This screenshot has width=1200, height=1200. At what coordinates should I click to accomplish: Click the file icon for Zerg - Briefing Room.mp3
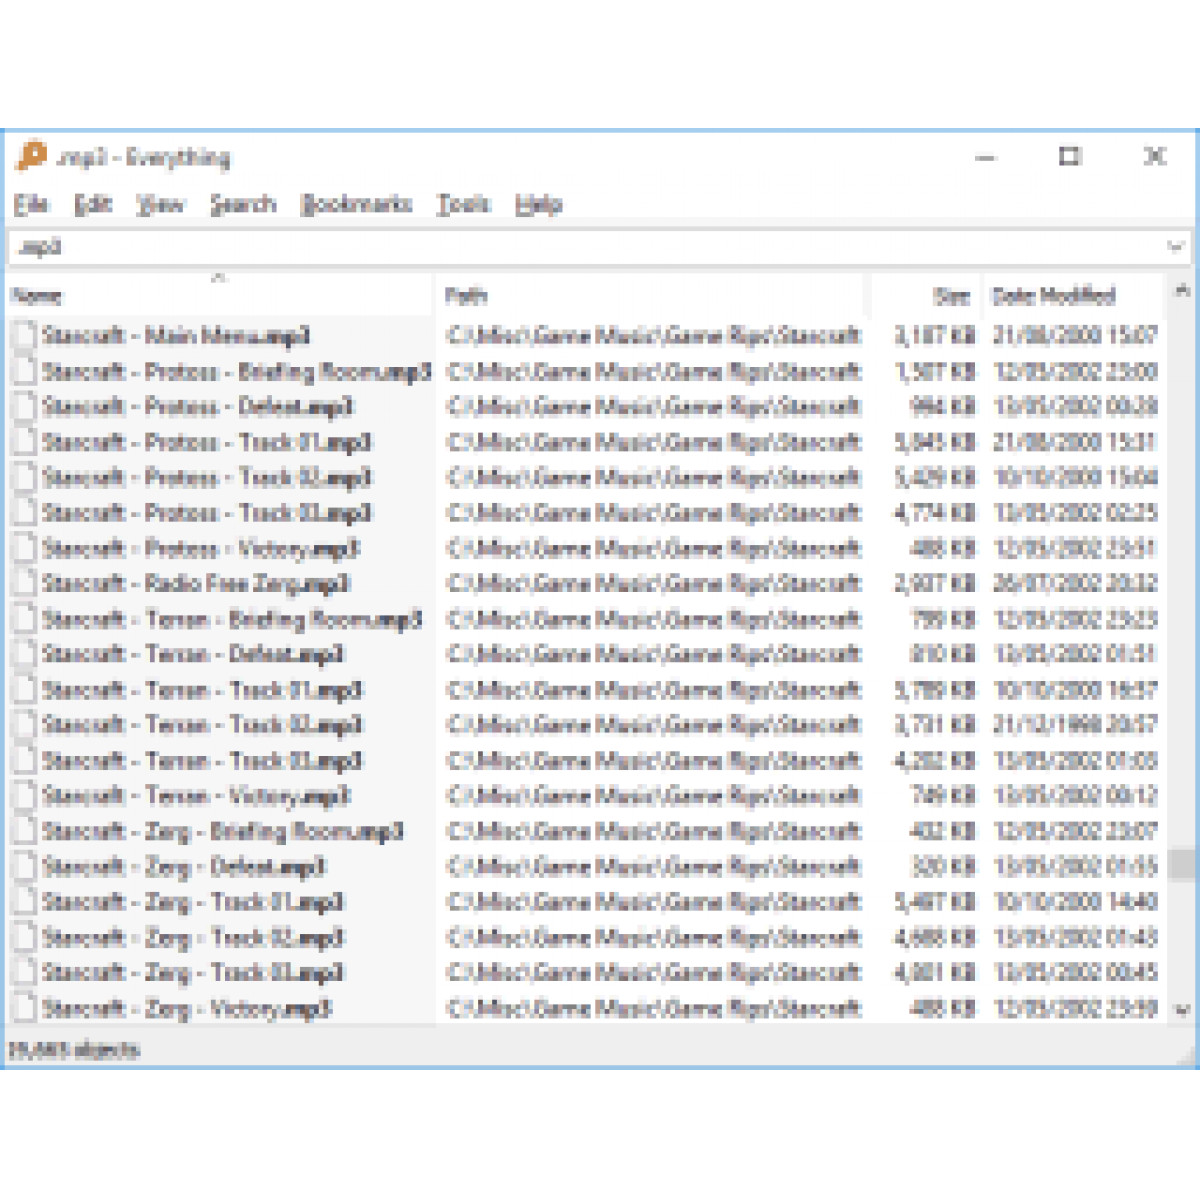tap(25, 831)
